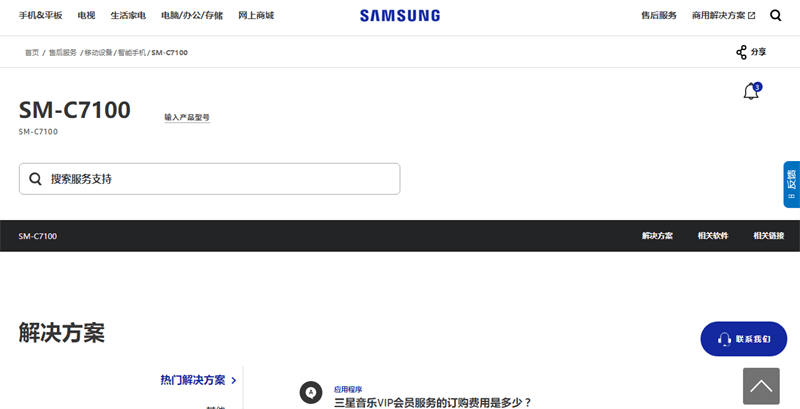Open the 手机&平板 menu

point(41,15)
